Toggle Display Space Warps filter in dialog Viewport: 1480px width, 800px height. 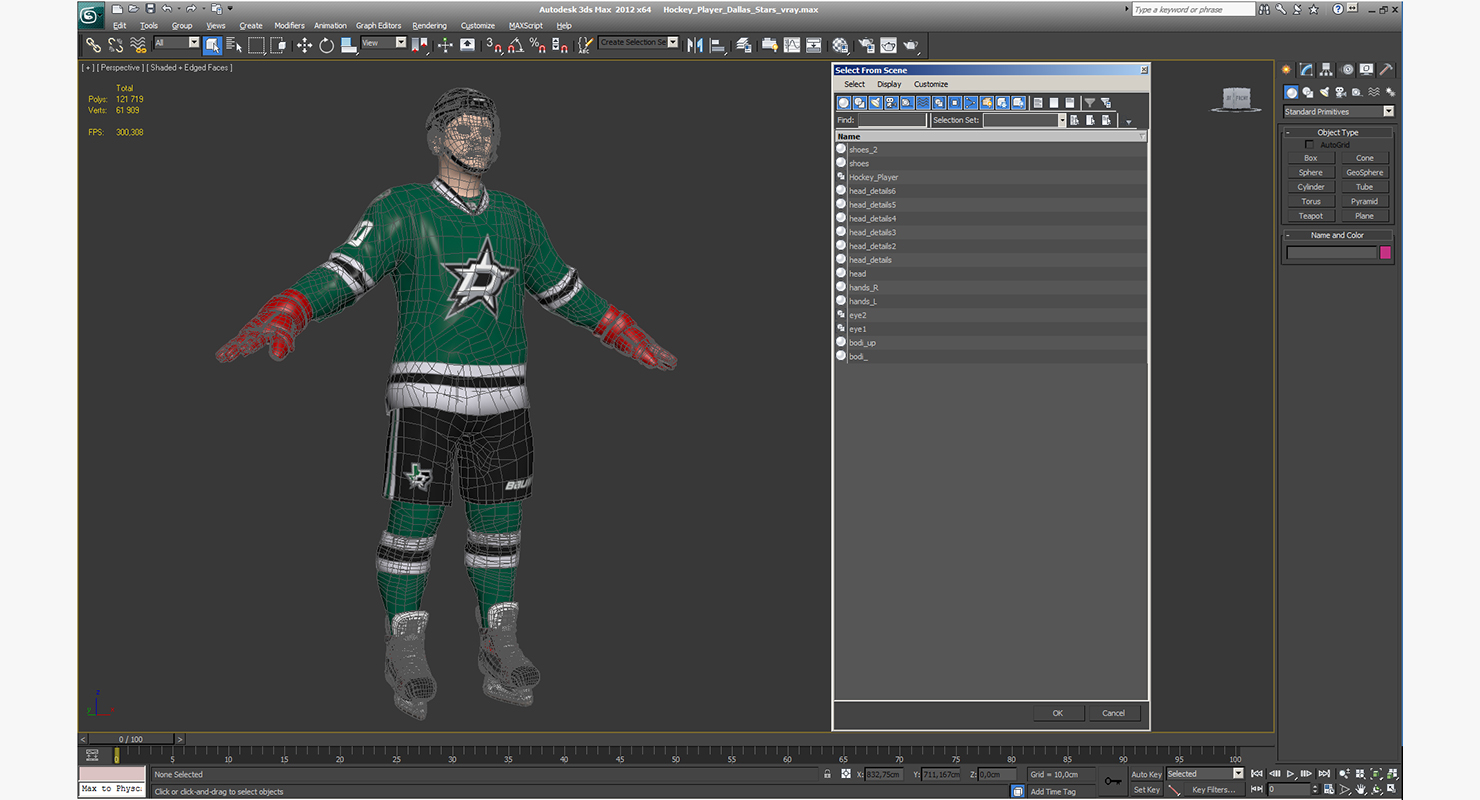coord(923,103)
